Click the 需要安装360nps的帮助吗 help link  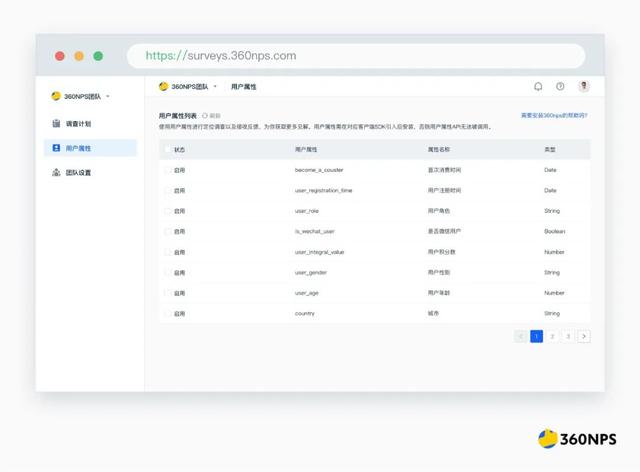554,116
